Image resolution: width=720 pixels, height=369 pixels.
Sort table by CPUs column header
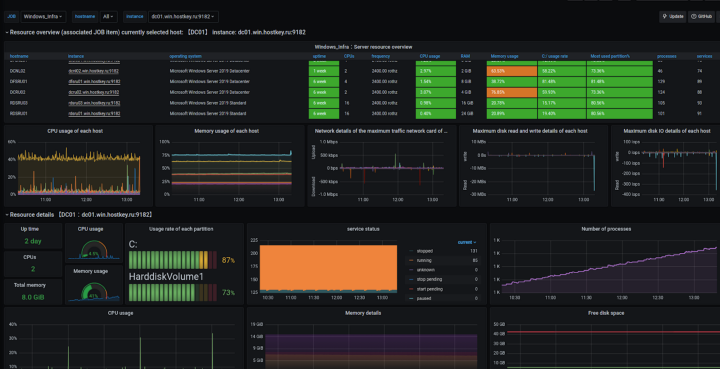coord(349,56)
